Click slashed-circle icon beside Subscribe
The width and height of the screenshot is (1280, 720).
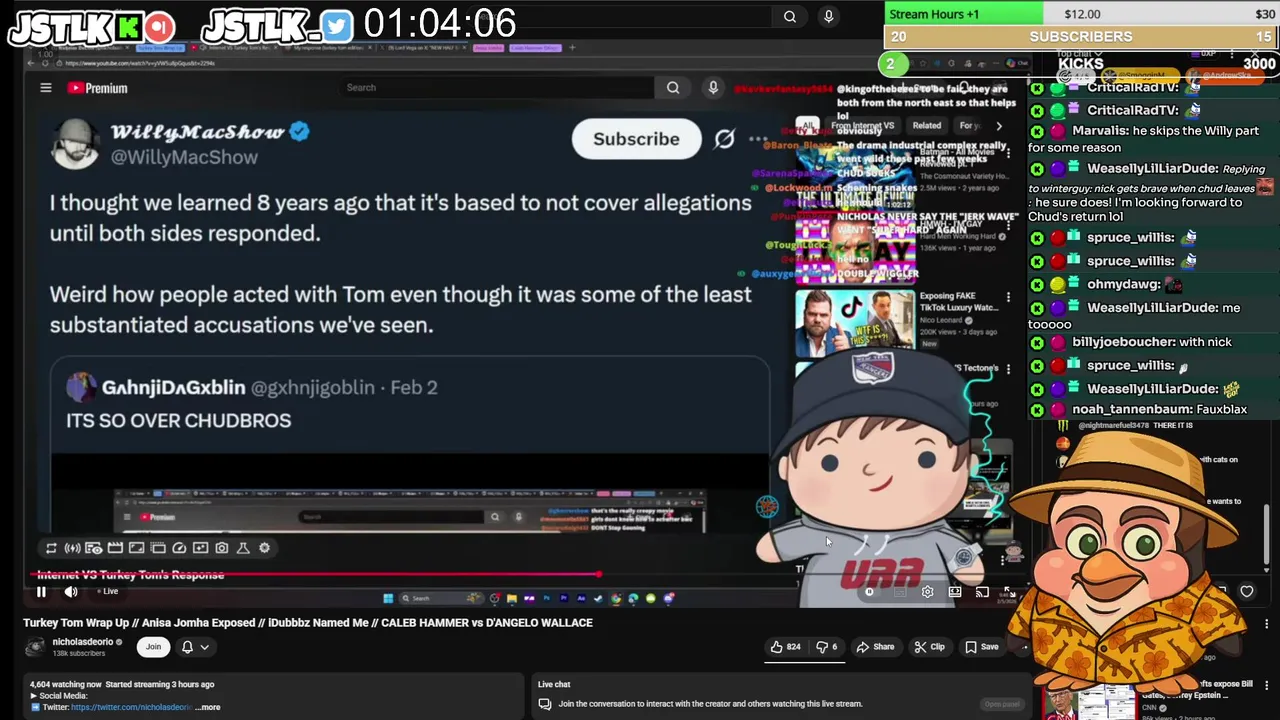[x=724, y=139]
